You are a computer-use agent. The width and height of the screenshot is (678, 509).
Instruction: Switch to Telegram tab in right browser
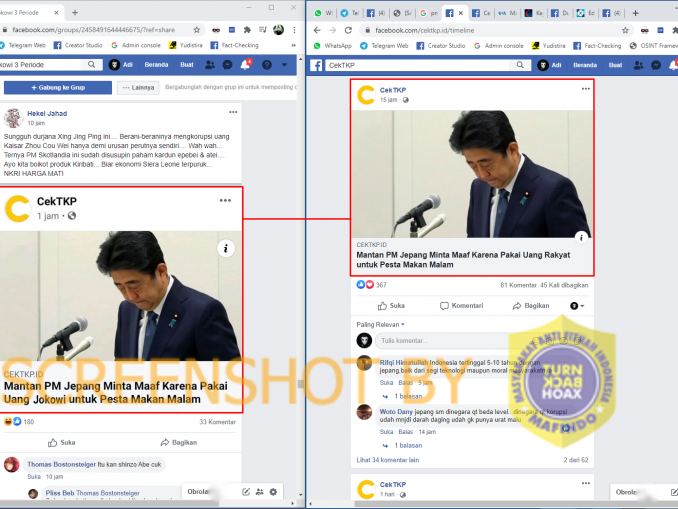pyautogui.click(x=349, y=13)
